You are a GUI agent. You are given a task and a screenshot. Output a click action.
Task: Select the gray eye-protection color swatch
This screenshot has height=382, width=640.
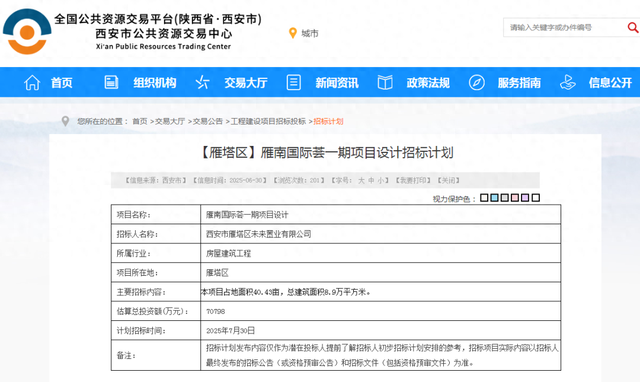point(504,198)
